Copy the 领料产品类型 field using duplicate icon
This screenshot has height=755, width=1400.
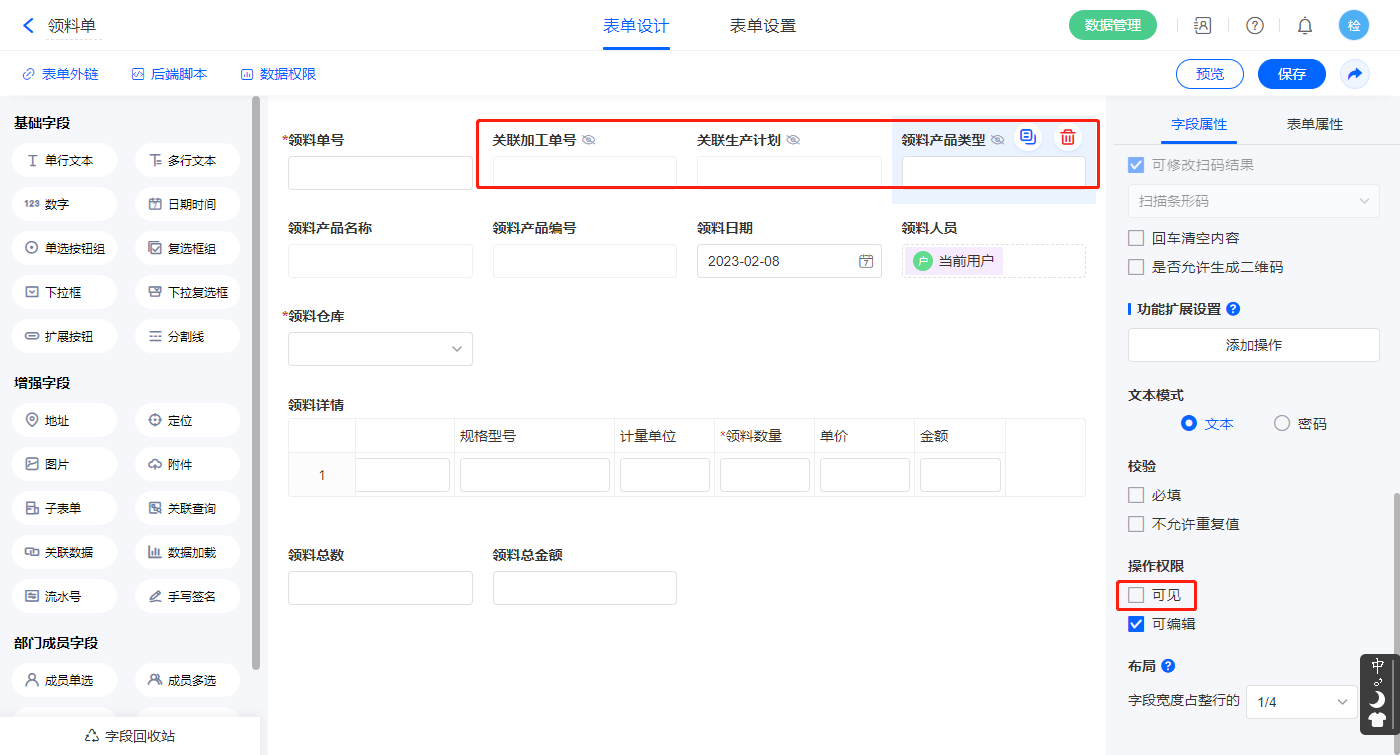pyautogui.click(x=1027, y=138)
